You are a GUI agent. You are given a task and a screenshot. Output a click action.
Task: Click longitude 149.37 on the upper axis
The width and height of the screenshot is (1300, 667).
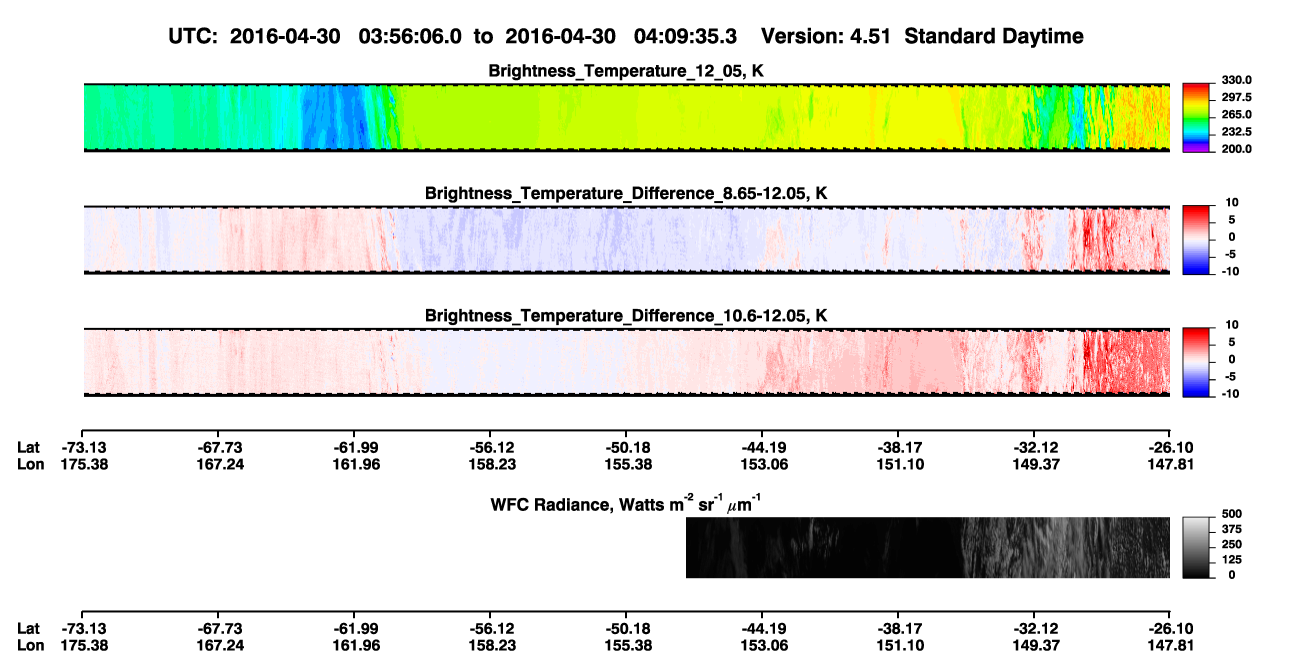click(x=1034, y=465)
